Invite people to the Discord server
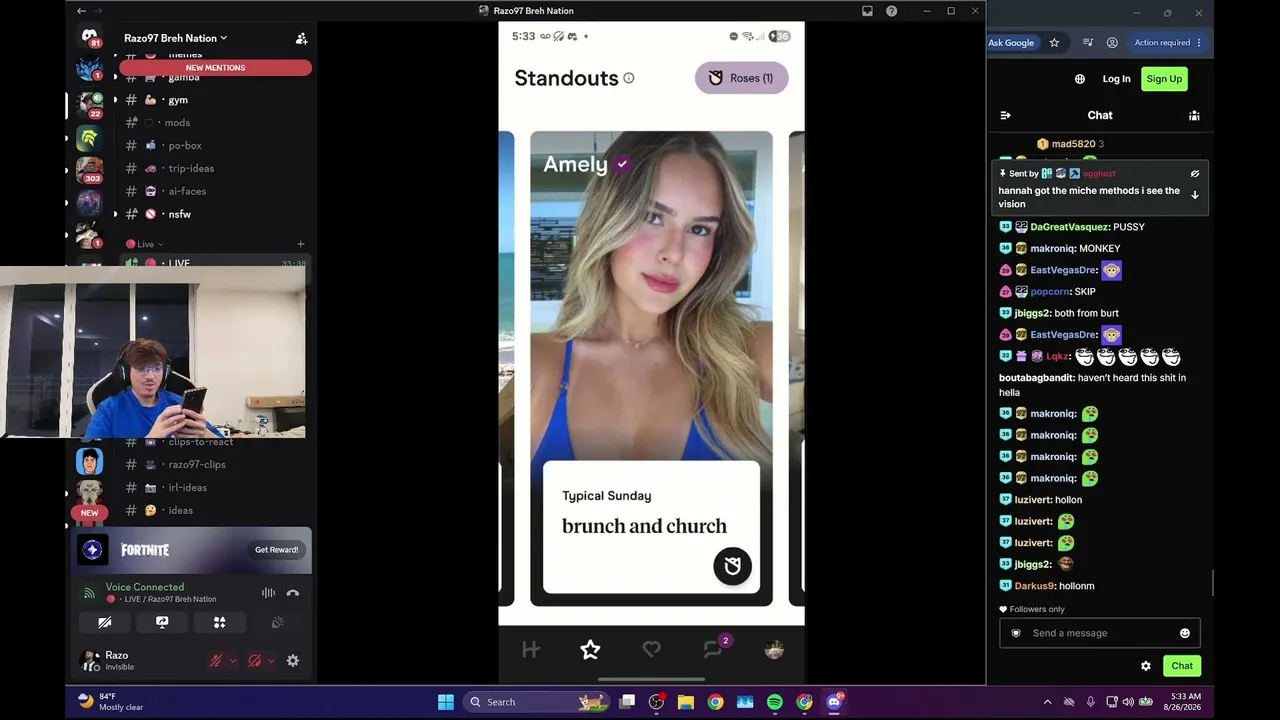The width and height of the screenshot is (1280, 720). [x=301, y=38]
